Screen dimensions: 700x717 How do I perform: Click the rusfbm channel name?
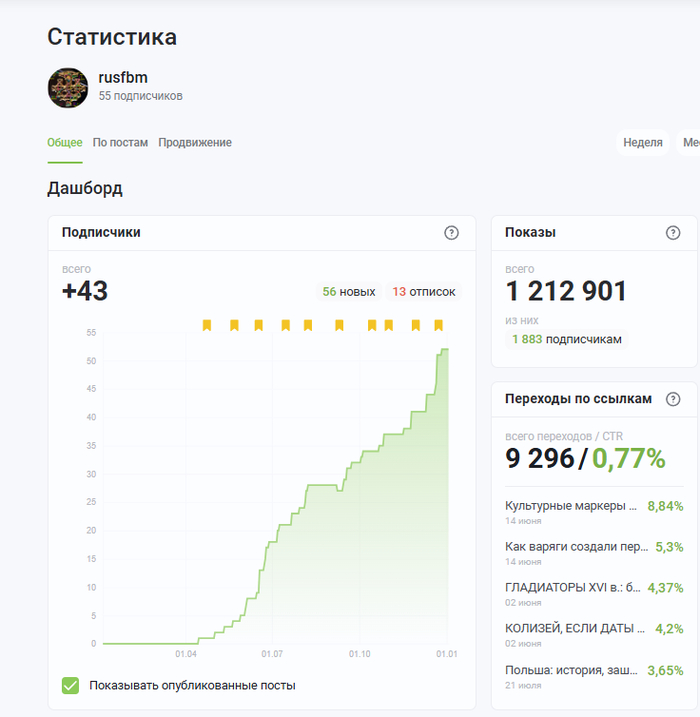pos(123,78)
